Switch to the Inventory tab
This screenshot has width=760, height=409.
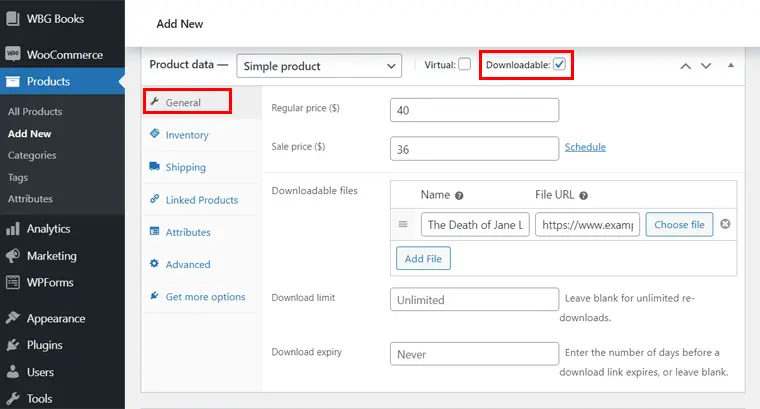click(202, 135)
